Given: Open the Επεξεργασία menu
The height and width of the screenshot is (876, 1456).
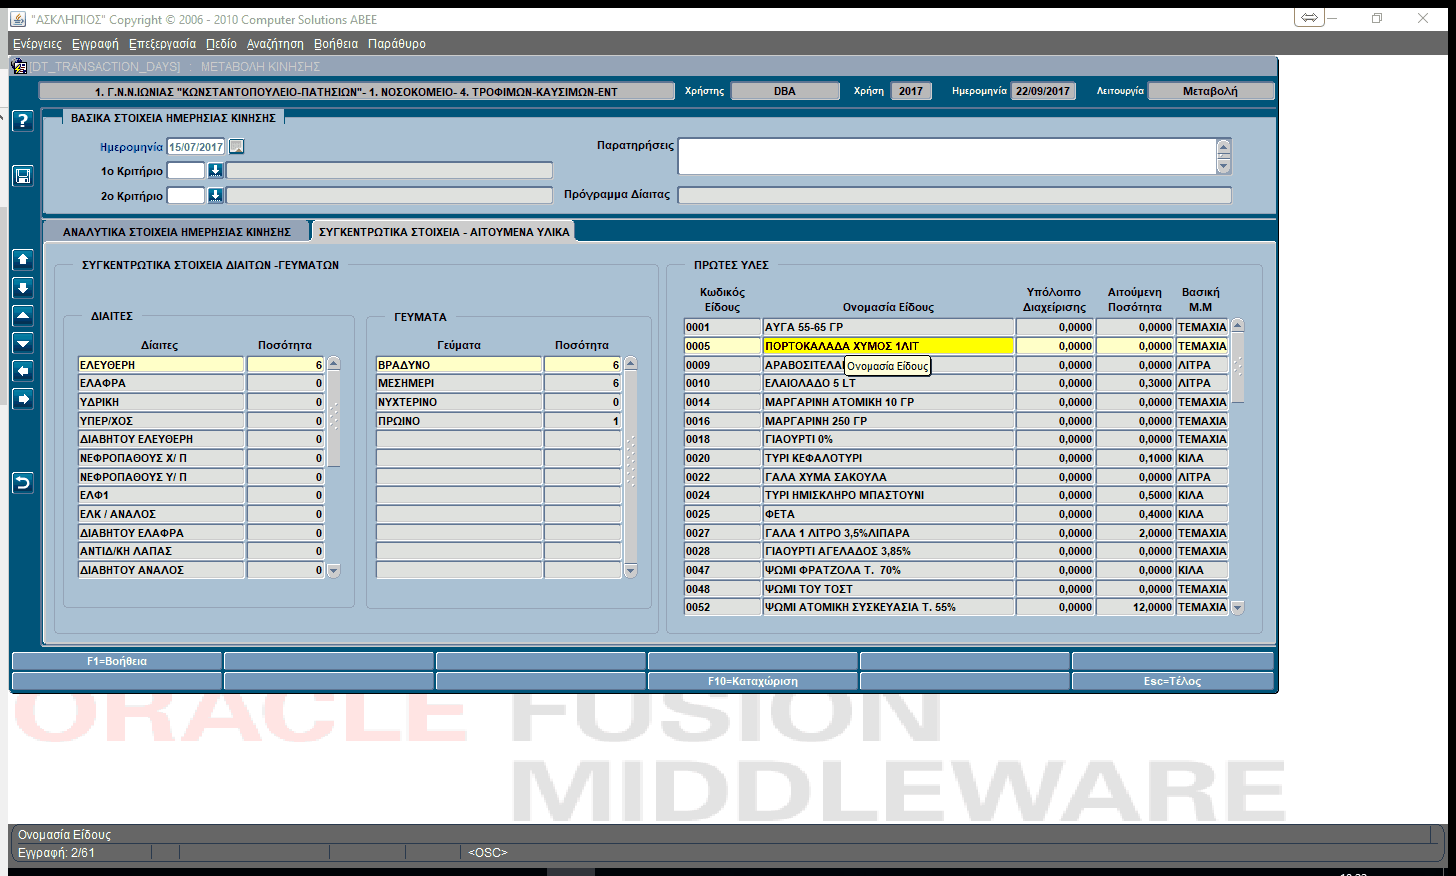Looking at the screenshot, I should point(162,44).
